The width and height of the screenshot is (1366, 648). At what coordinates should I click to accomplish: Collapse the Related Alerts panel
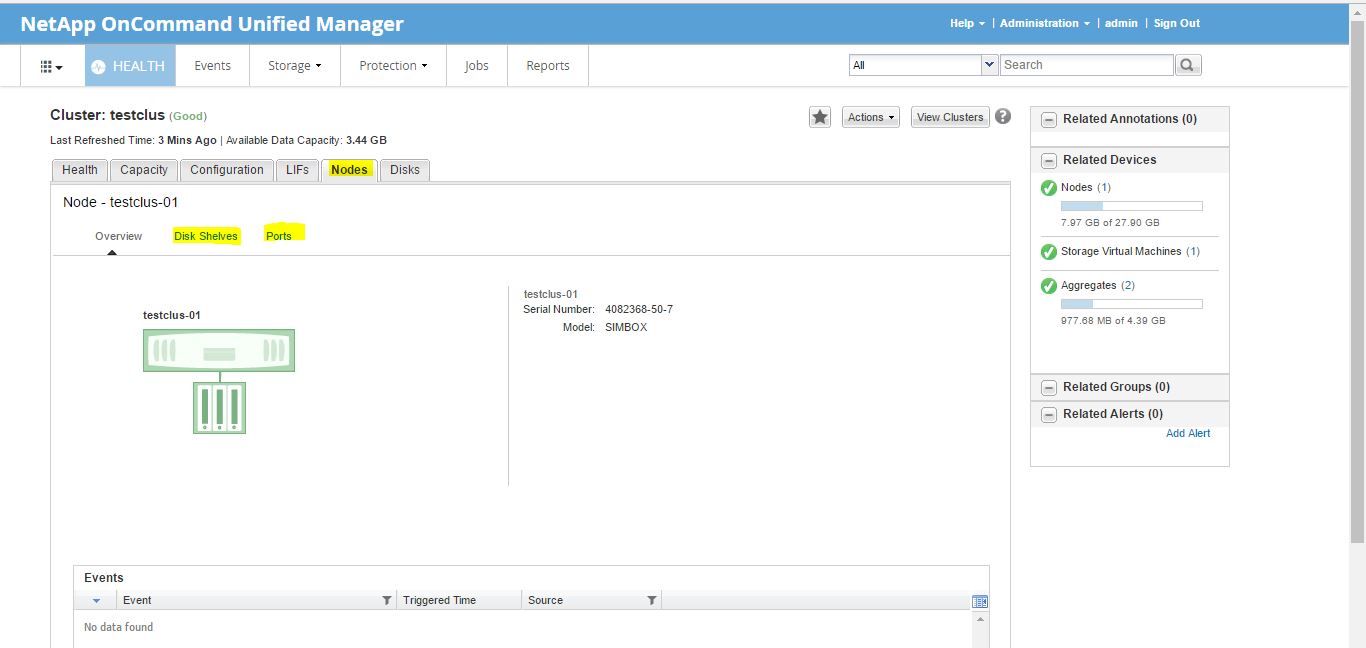point(1048,414)
